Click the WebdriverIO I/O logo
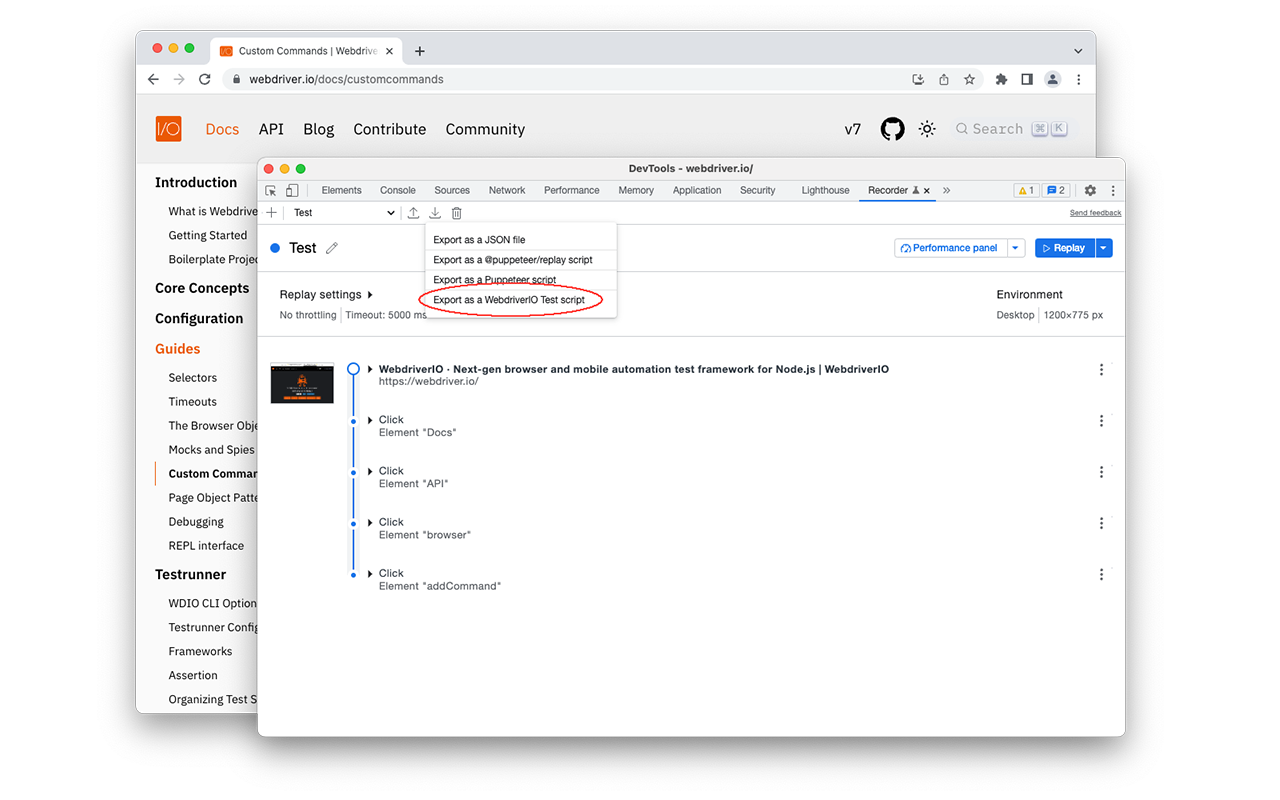Screen dimensions: 1280x800 [169, 129]
